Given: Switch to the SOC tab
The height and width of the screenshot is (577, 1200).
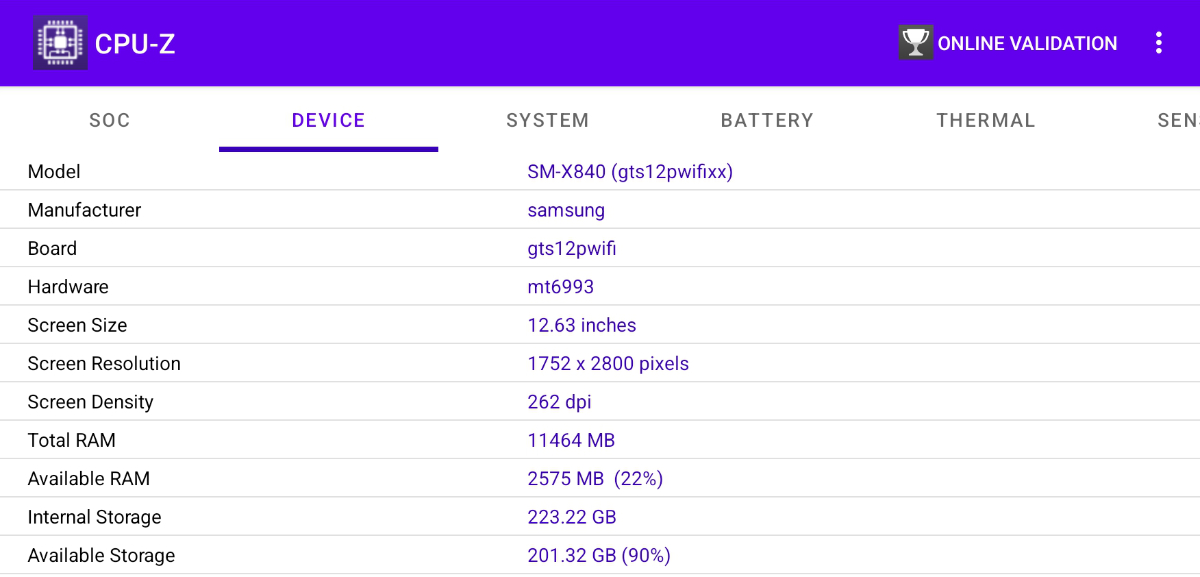Looking at the screenshot, I should pos(110,120).
